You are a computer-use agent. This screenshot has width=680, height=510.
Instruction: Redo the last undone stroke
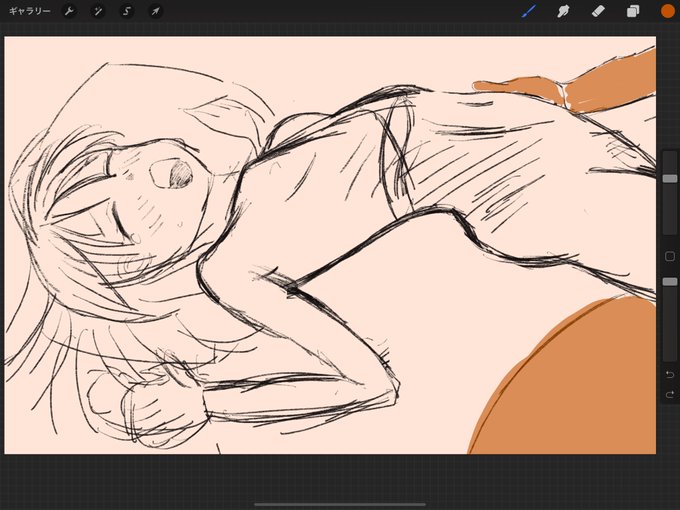670,394
